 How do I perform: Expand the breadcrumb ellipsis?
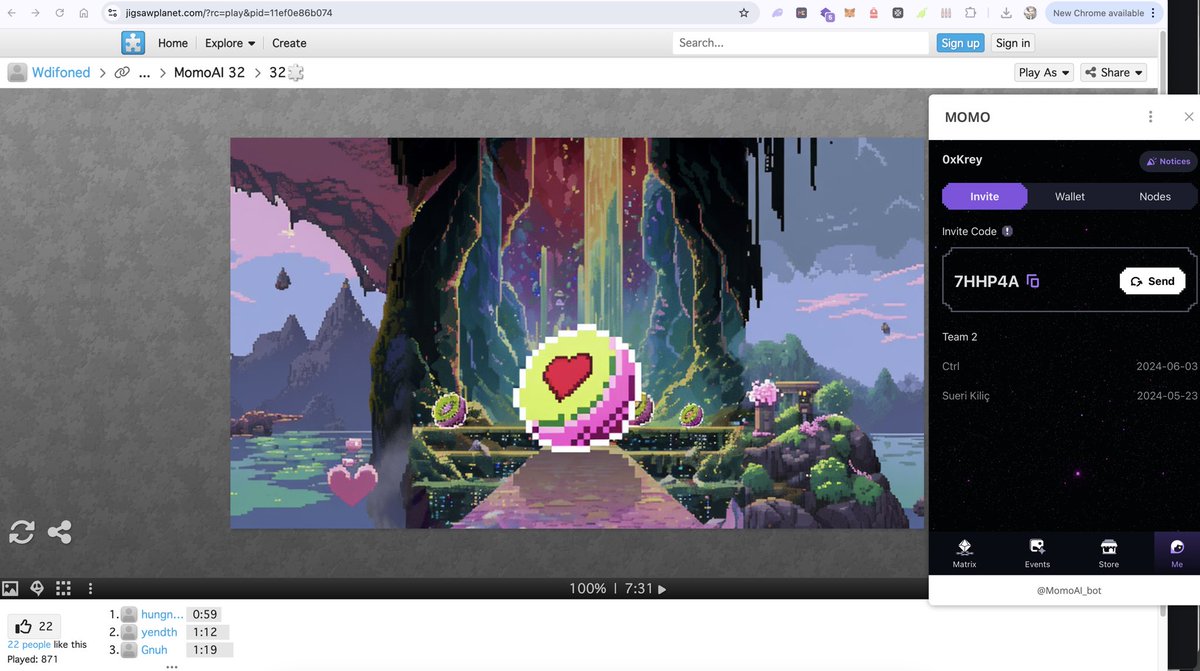(x=145, y=73)
